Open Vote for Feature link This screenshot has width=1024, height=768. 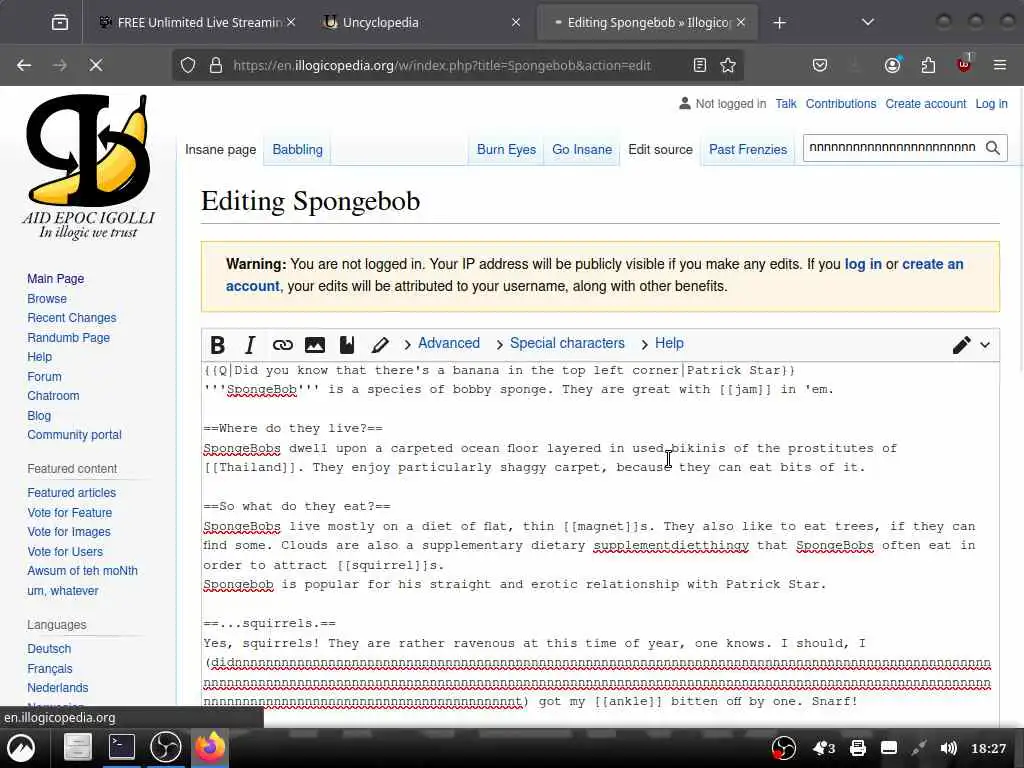point(69,513)
